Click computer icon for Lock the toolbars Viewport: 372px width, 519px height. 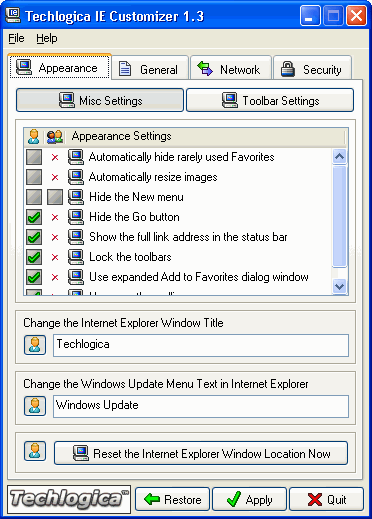click(x=76, y=257)
